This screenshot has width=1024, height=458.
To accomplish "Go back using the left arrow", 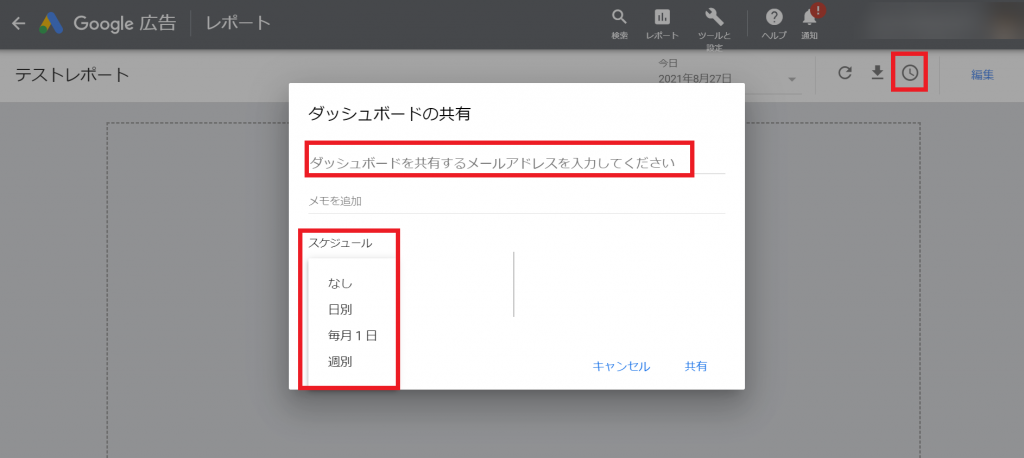I will click(x=19, y=24).
